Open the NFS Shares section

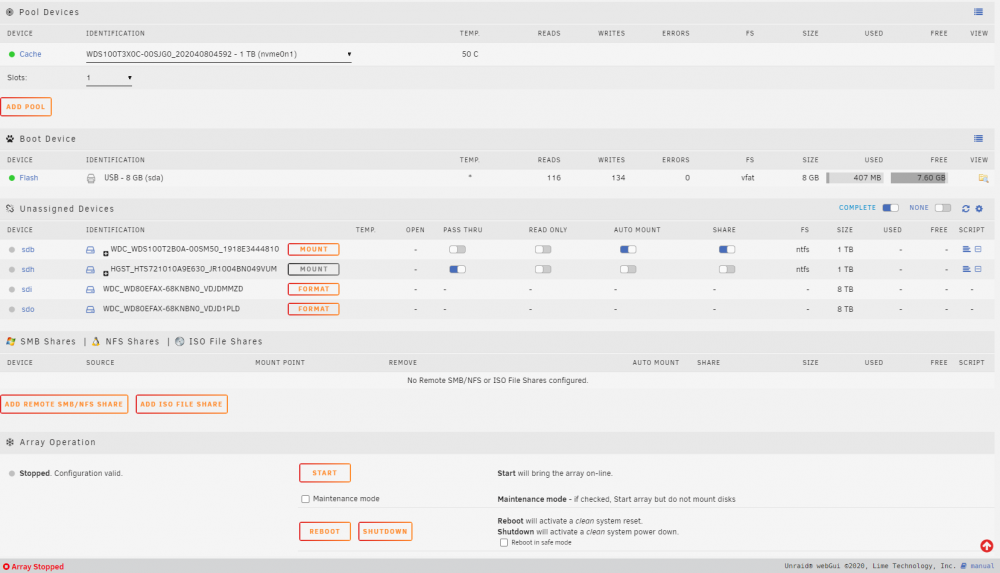132,341
